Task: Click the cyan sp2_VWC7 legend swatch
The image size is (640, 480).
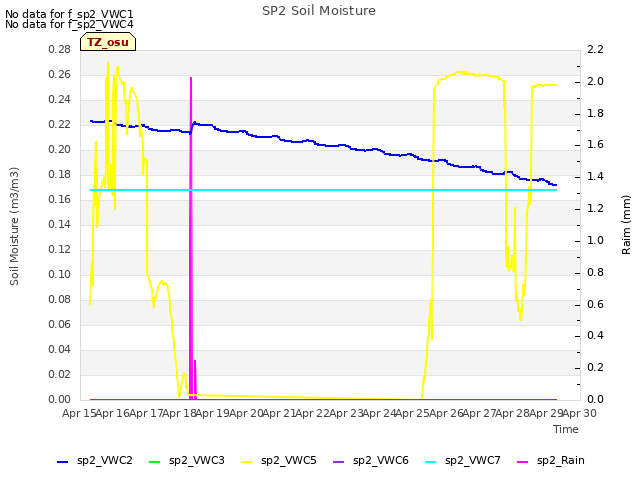Action: pyautogui.click(x=431, y=462)
